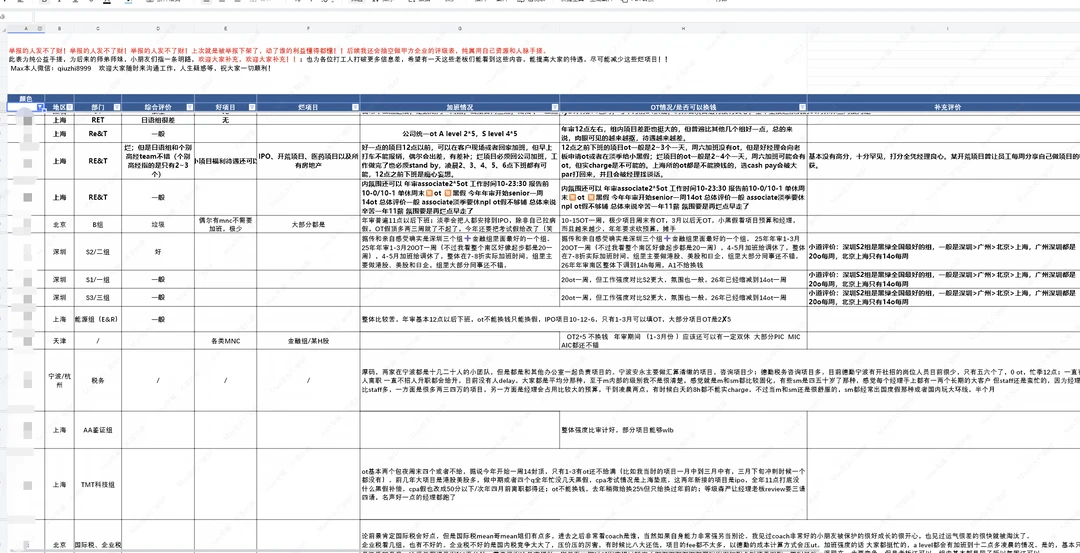1080x553 pixels.
Task: Click the B组 department cell
Action: (x=98, y=225)
